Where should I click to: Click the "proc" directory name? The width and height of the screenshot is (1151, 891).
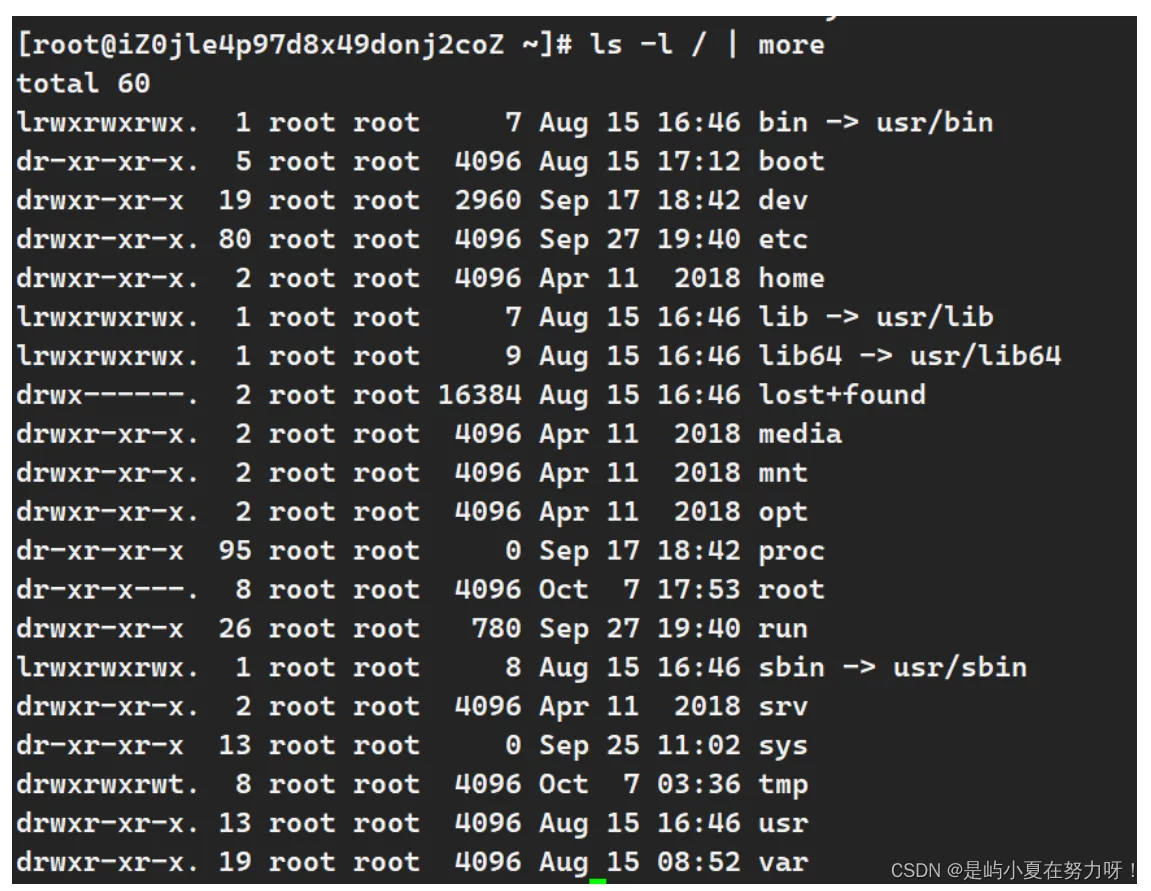[791, 551]
